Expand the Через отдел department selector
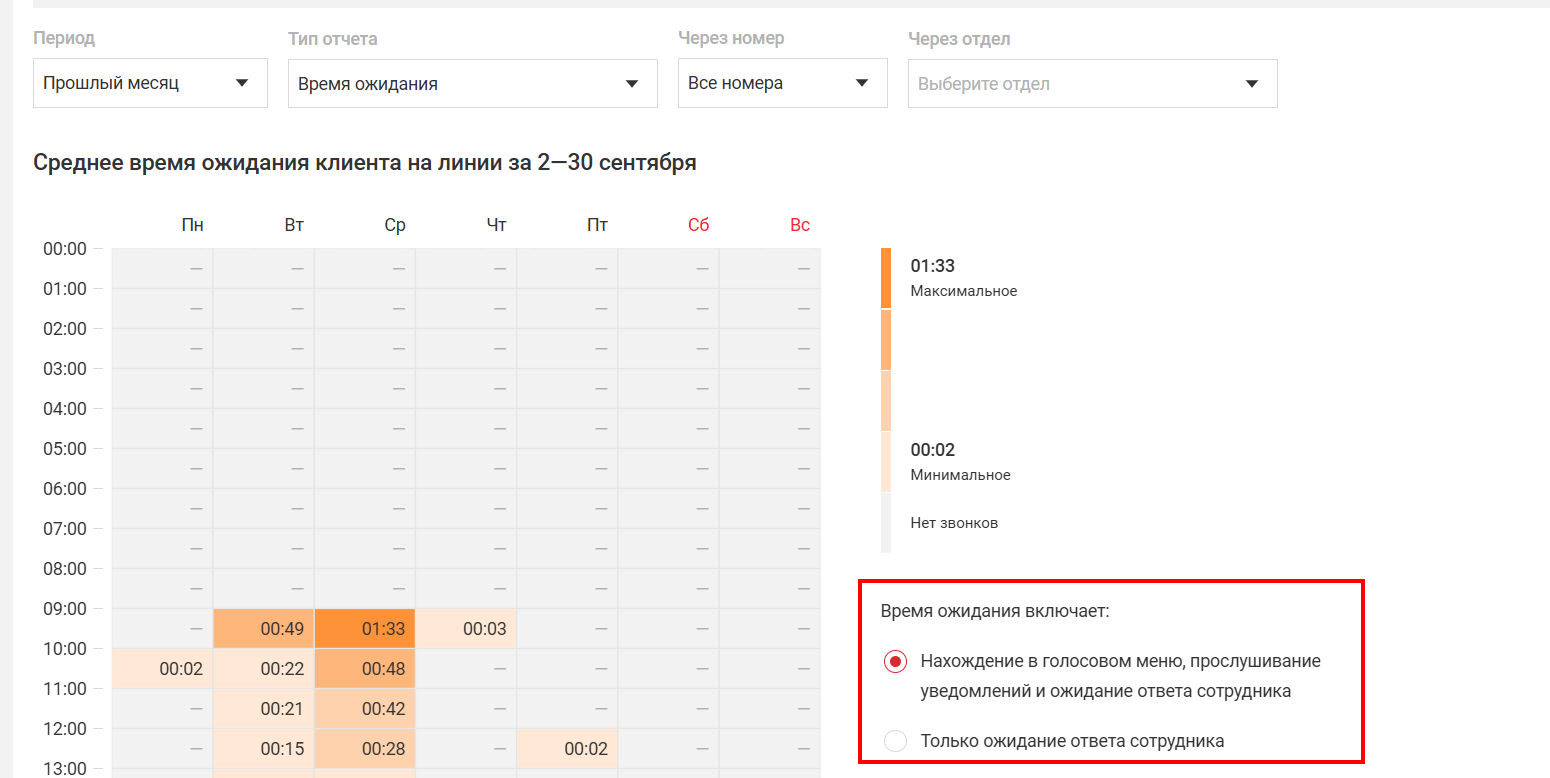 click(1092, 84)
